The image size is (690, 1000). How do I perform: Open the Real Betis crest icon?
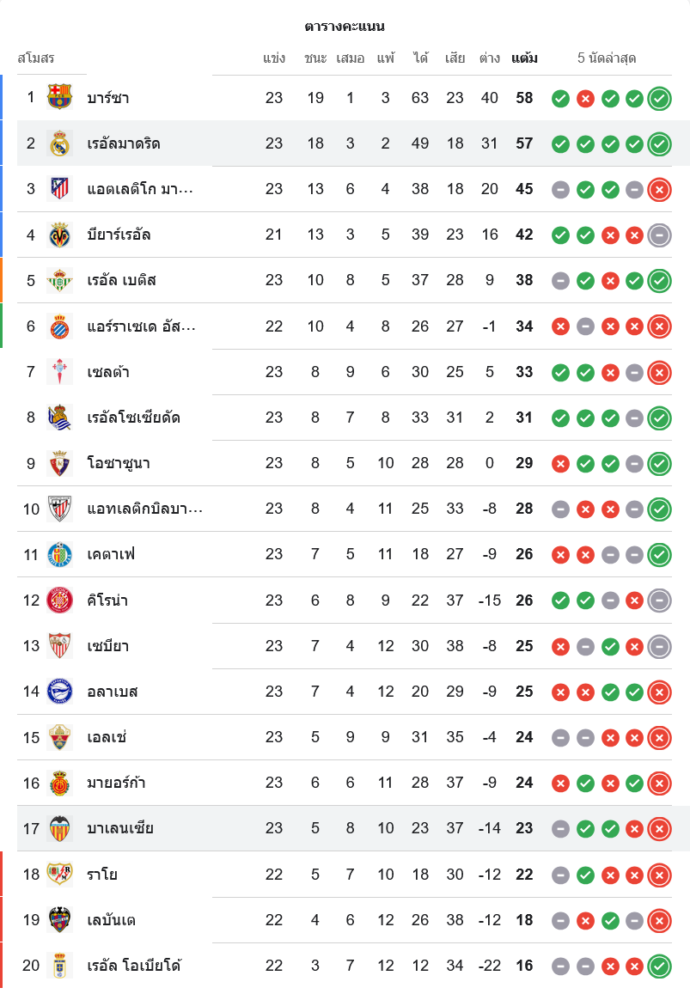60,281
